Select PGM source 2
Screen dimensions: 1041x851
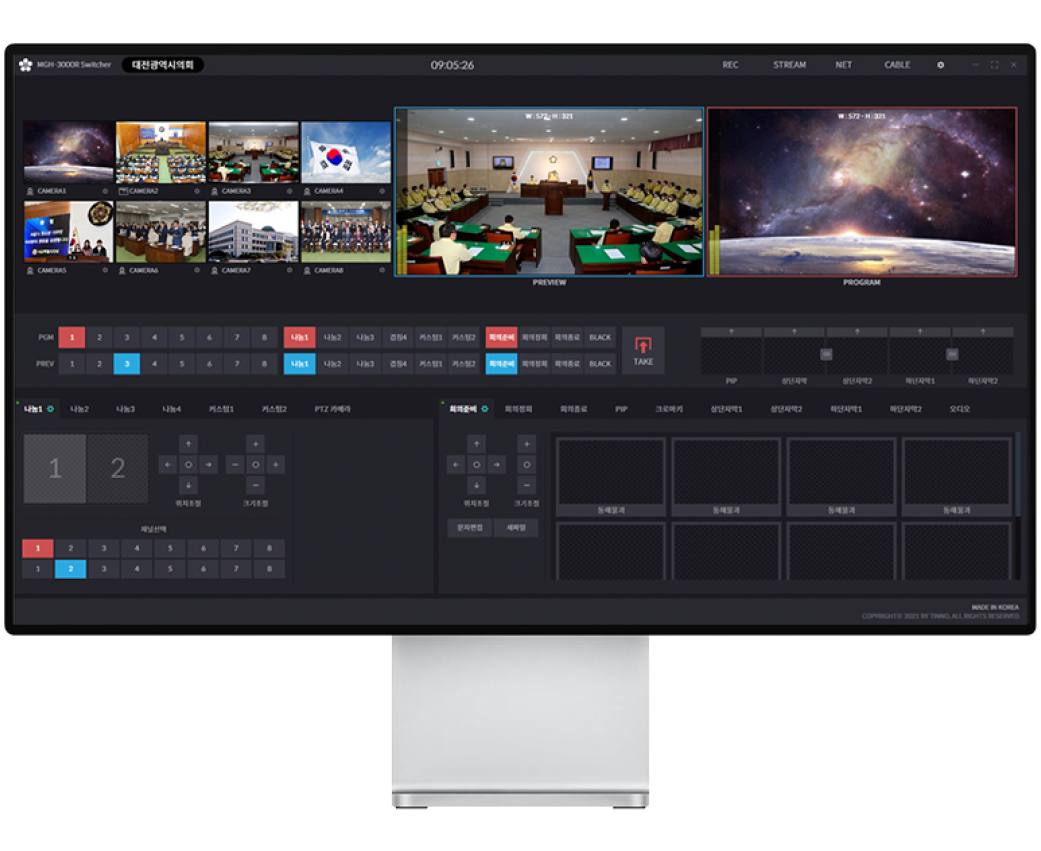pos(100,337)
